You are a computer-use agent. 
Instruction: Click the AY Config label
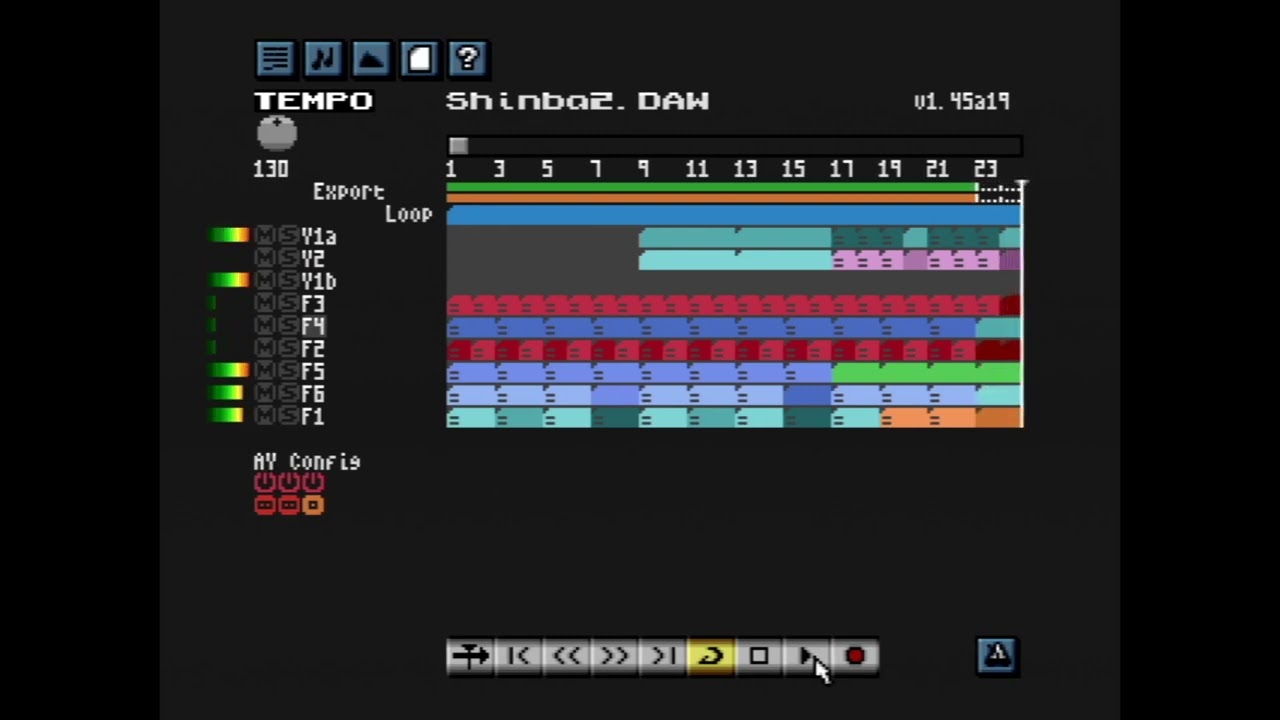coord(307,462)
